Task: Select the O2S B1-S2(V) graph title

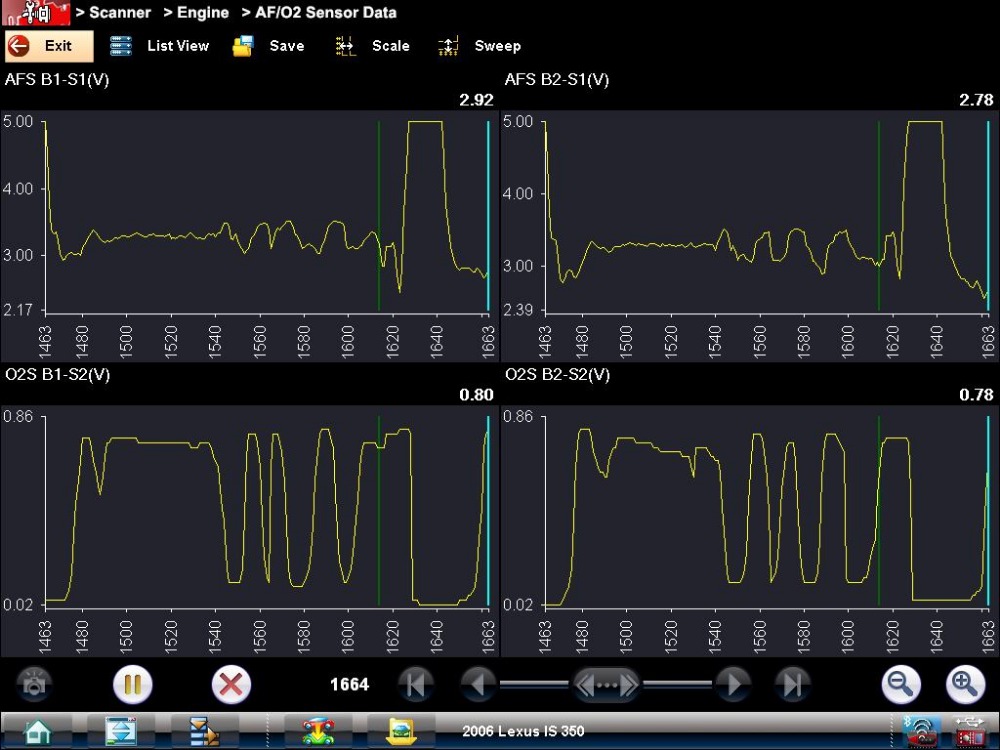Action: [x=57, y=374]
